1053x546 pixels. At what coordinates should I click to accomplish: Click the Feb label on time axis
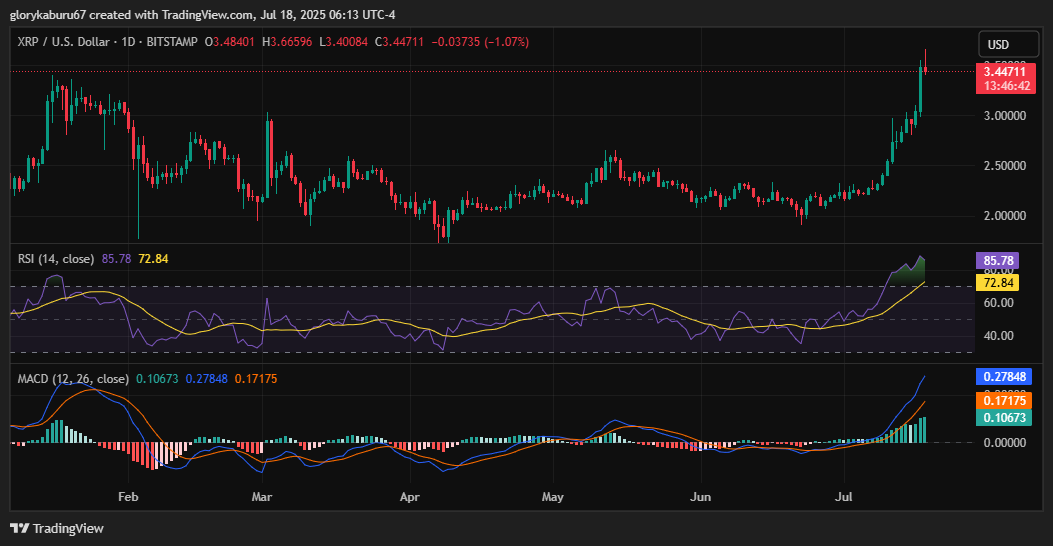(x=127, y=496)
